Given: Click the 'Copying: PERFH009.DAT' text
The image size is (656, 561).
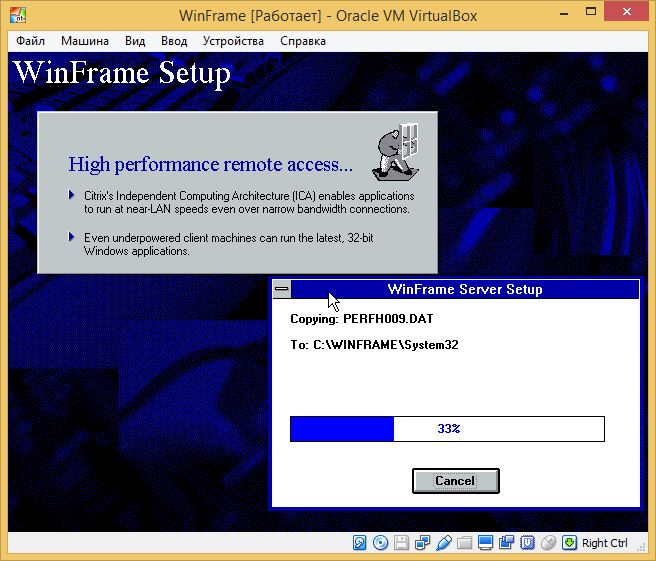Looking at the screenshot, I should (x=362, y=319).
